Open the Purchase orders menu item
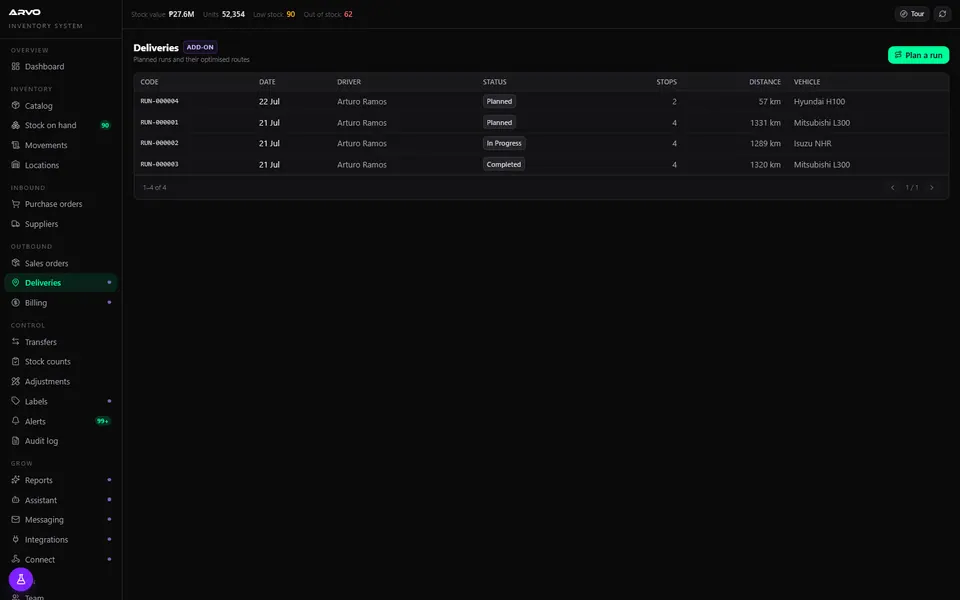960x600 pixels. (x=61, y=204)
